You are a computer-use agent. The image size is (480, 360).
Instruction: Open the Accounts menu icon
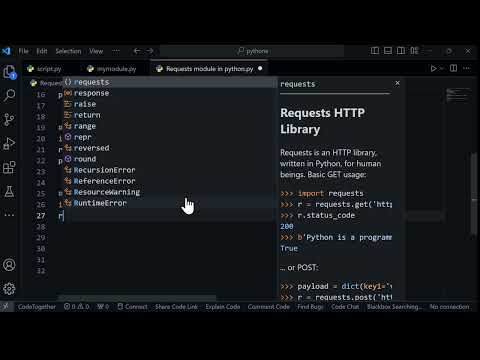click(9, 265)
